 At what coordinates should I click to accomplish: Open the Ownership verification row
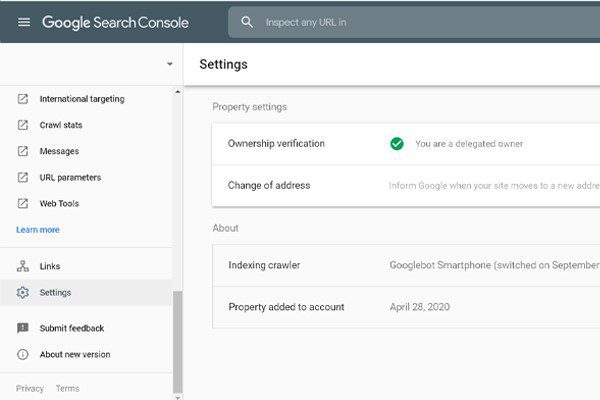click(x=406, y=144)
